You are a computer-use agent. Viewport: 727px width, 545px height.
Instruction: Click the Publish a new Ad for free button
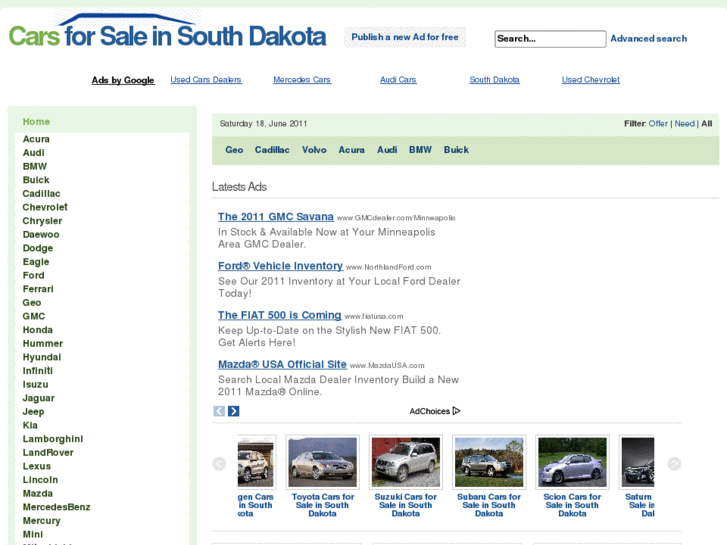pos(405,37)
